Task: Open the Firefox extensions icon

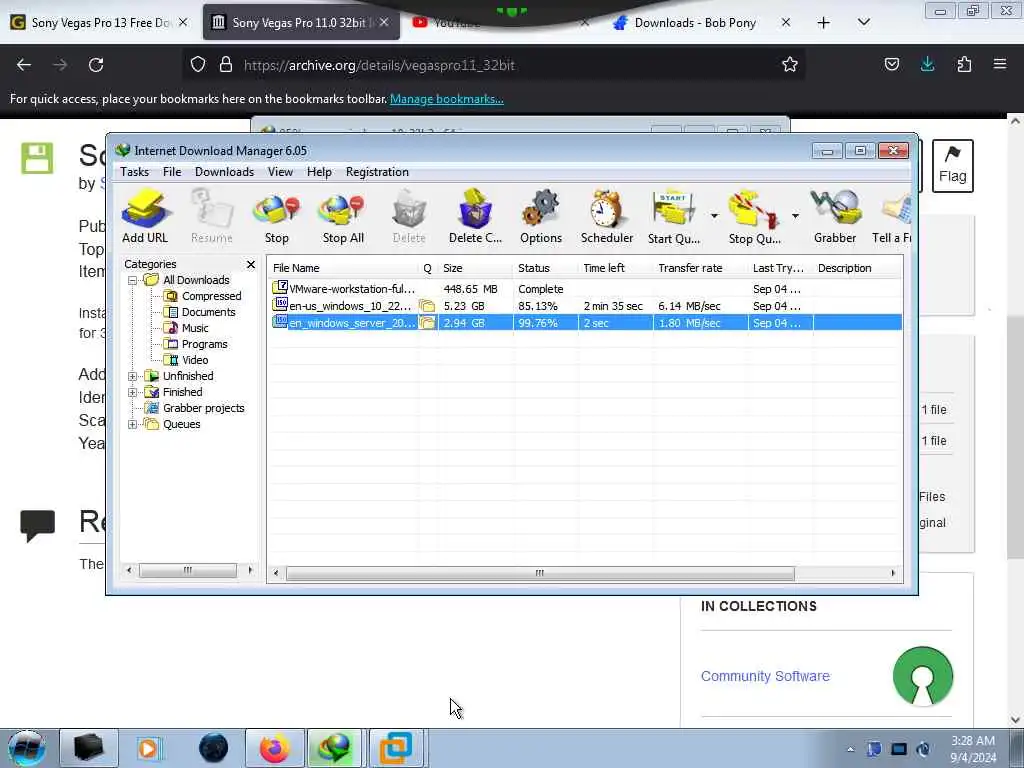Action: pos(964,64)
